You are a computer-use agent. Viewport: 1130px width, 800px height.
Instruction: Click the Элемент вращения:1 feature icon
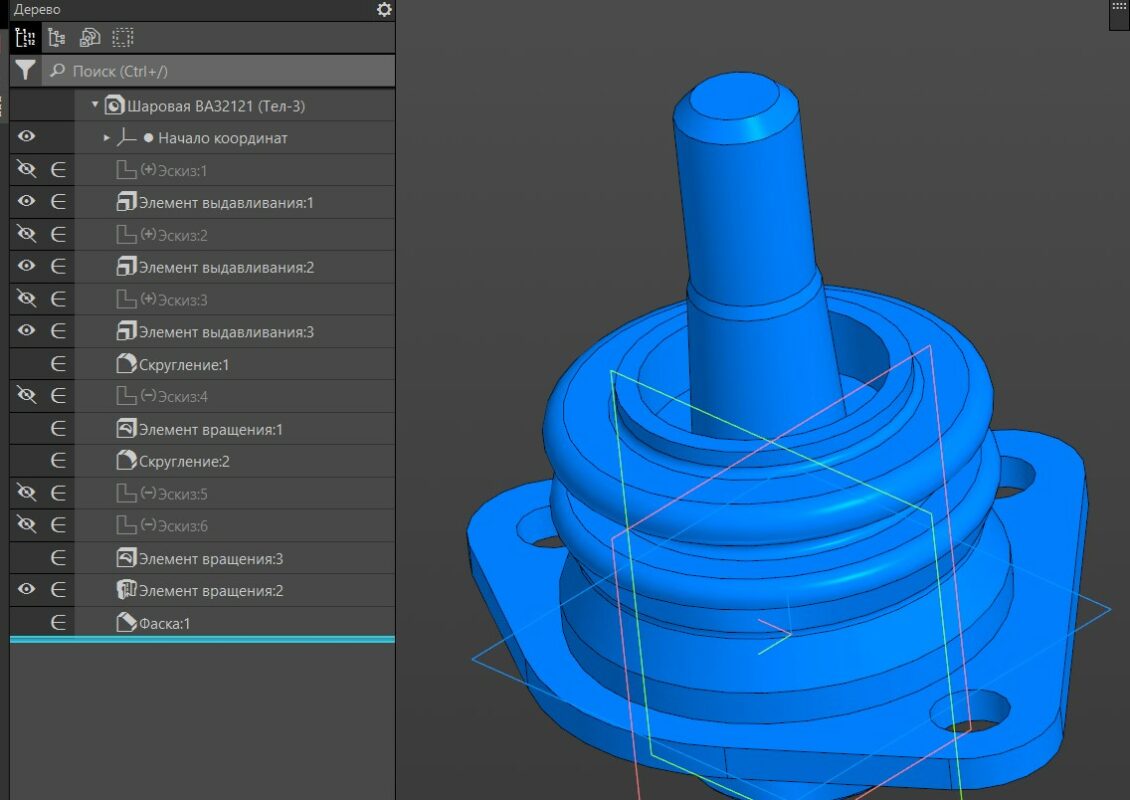pos(126,429)
